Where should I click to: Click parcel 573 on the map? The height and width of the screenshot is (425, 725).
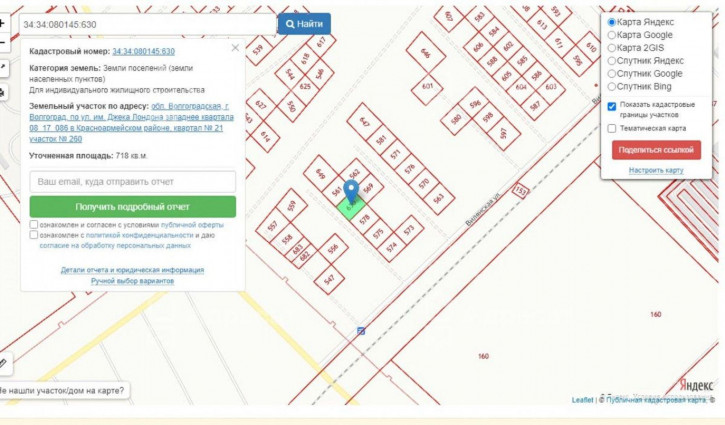408,230
